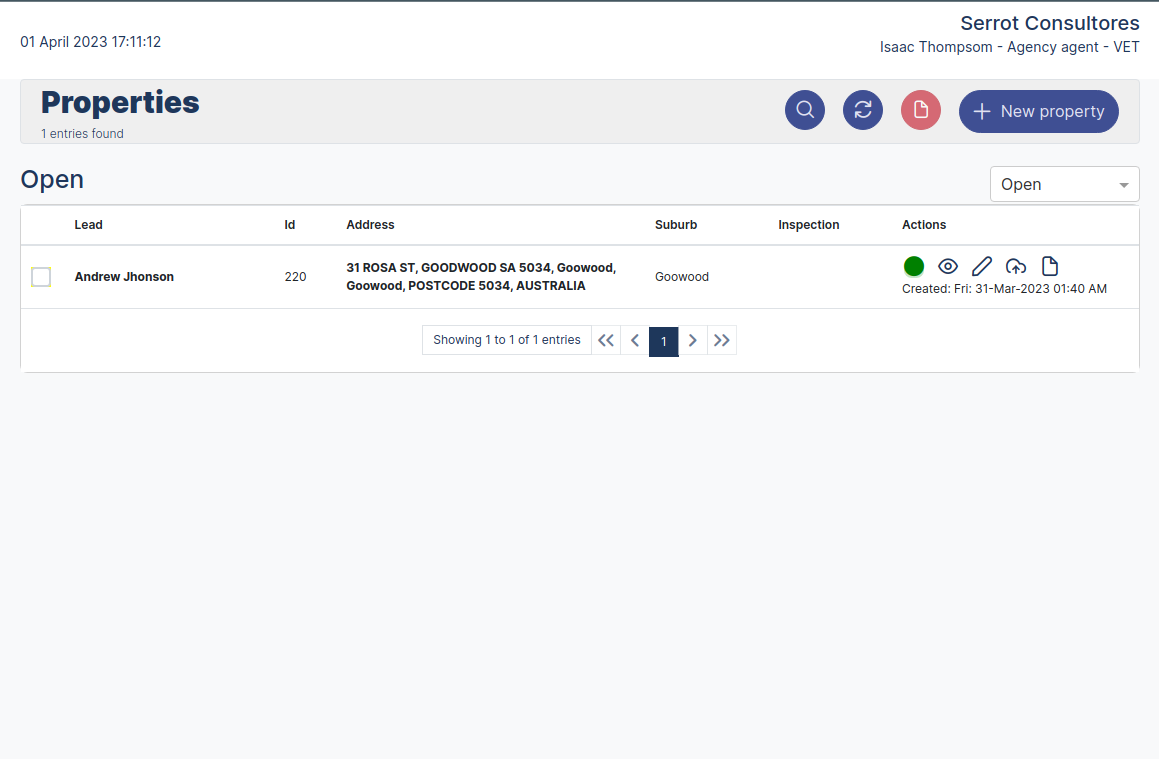Click the red export document icon
The height and width of the screenshot is (759, 1159).
[921, 110]
